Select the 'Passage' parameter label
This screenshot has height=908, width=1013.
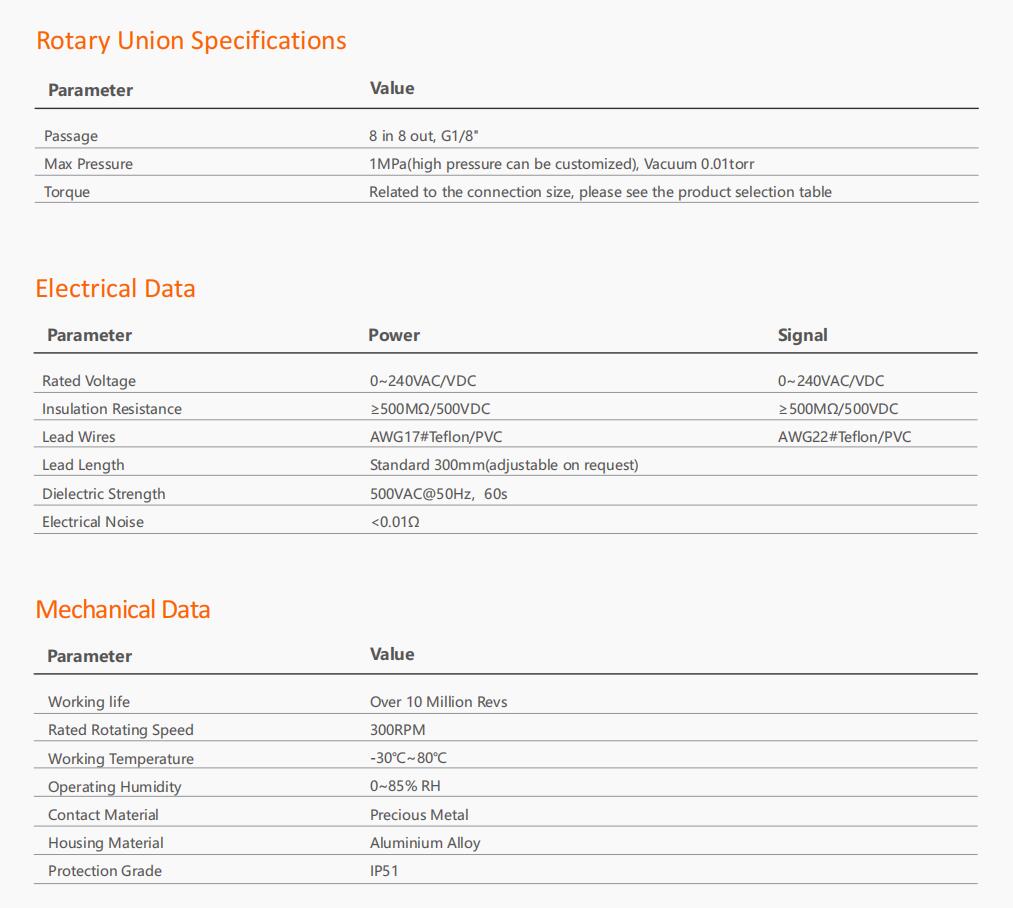pos(71,136)
